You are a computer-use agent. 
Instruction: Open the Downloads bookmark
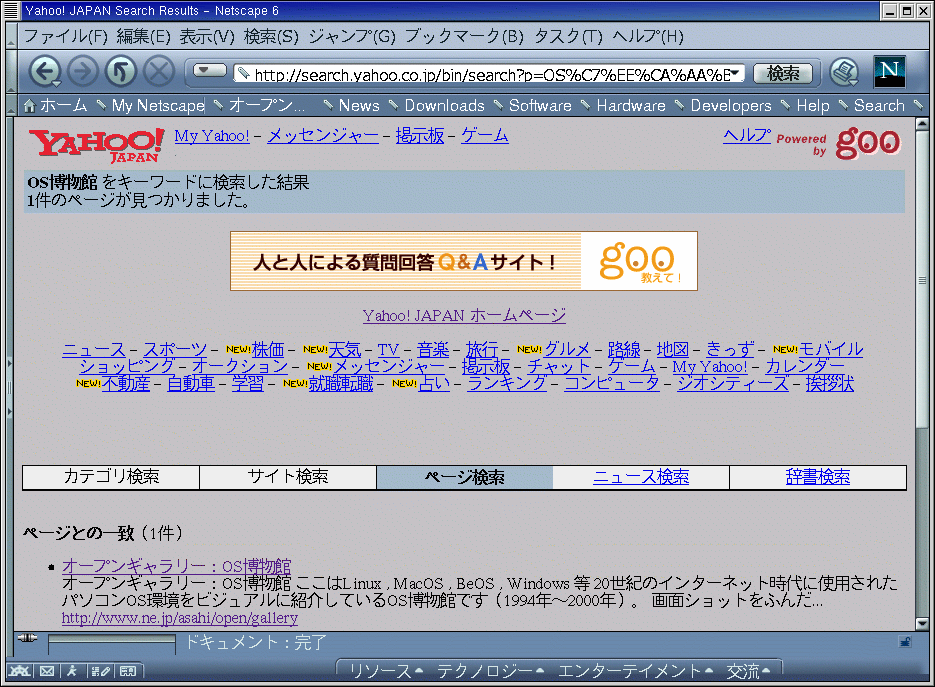click(x=445, y=106)
